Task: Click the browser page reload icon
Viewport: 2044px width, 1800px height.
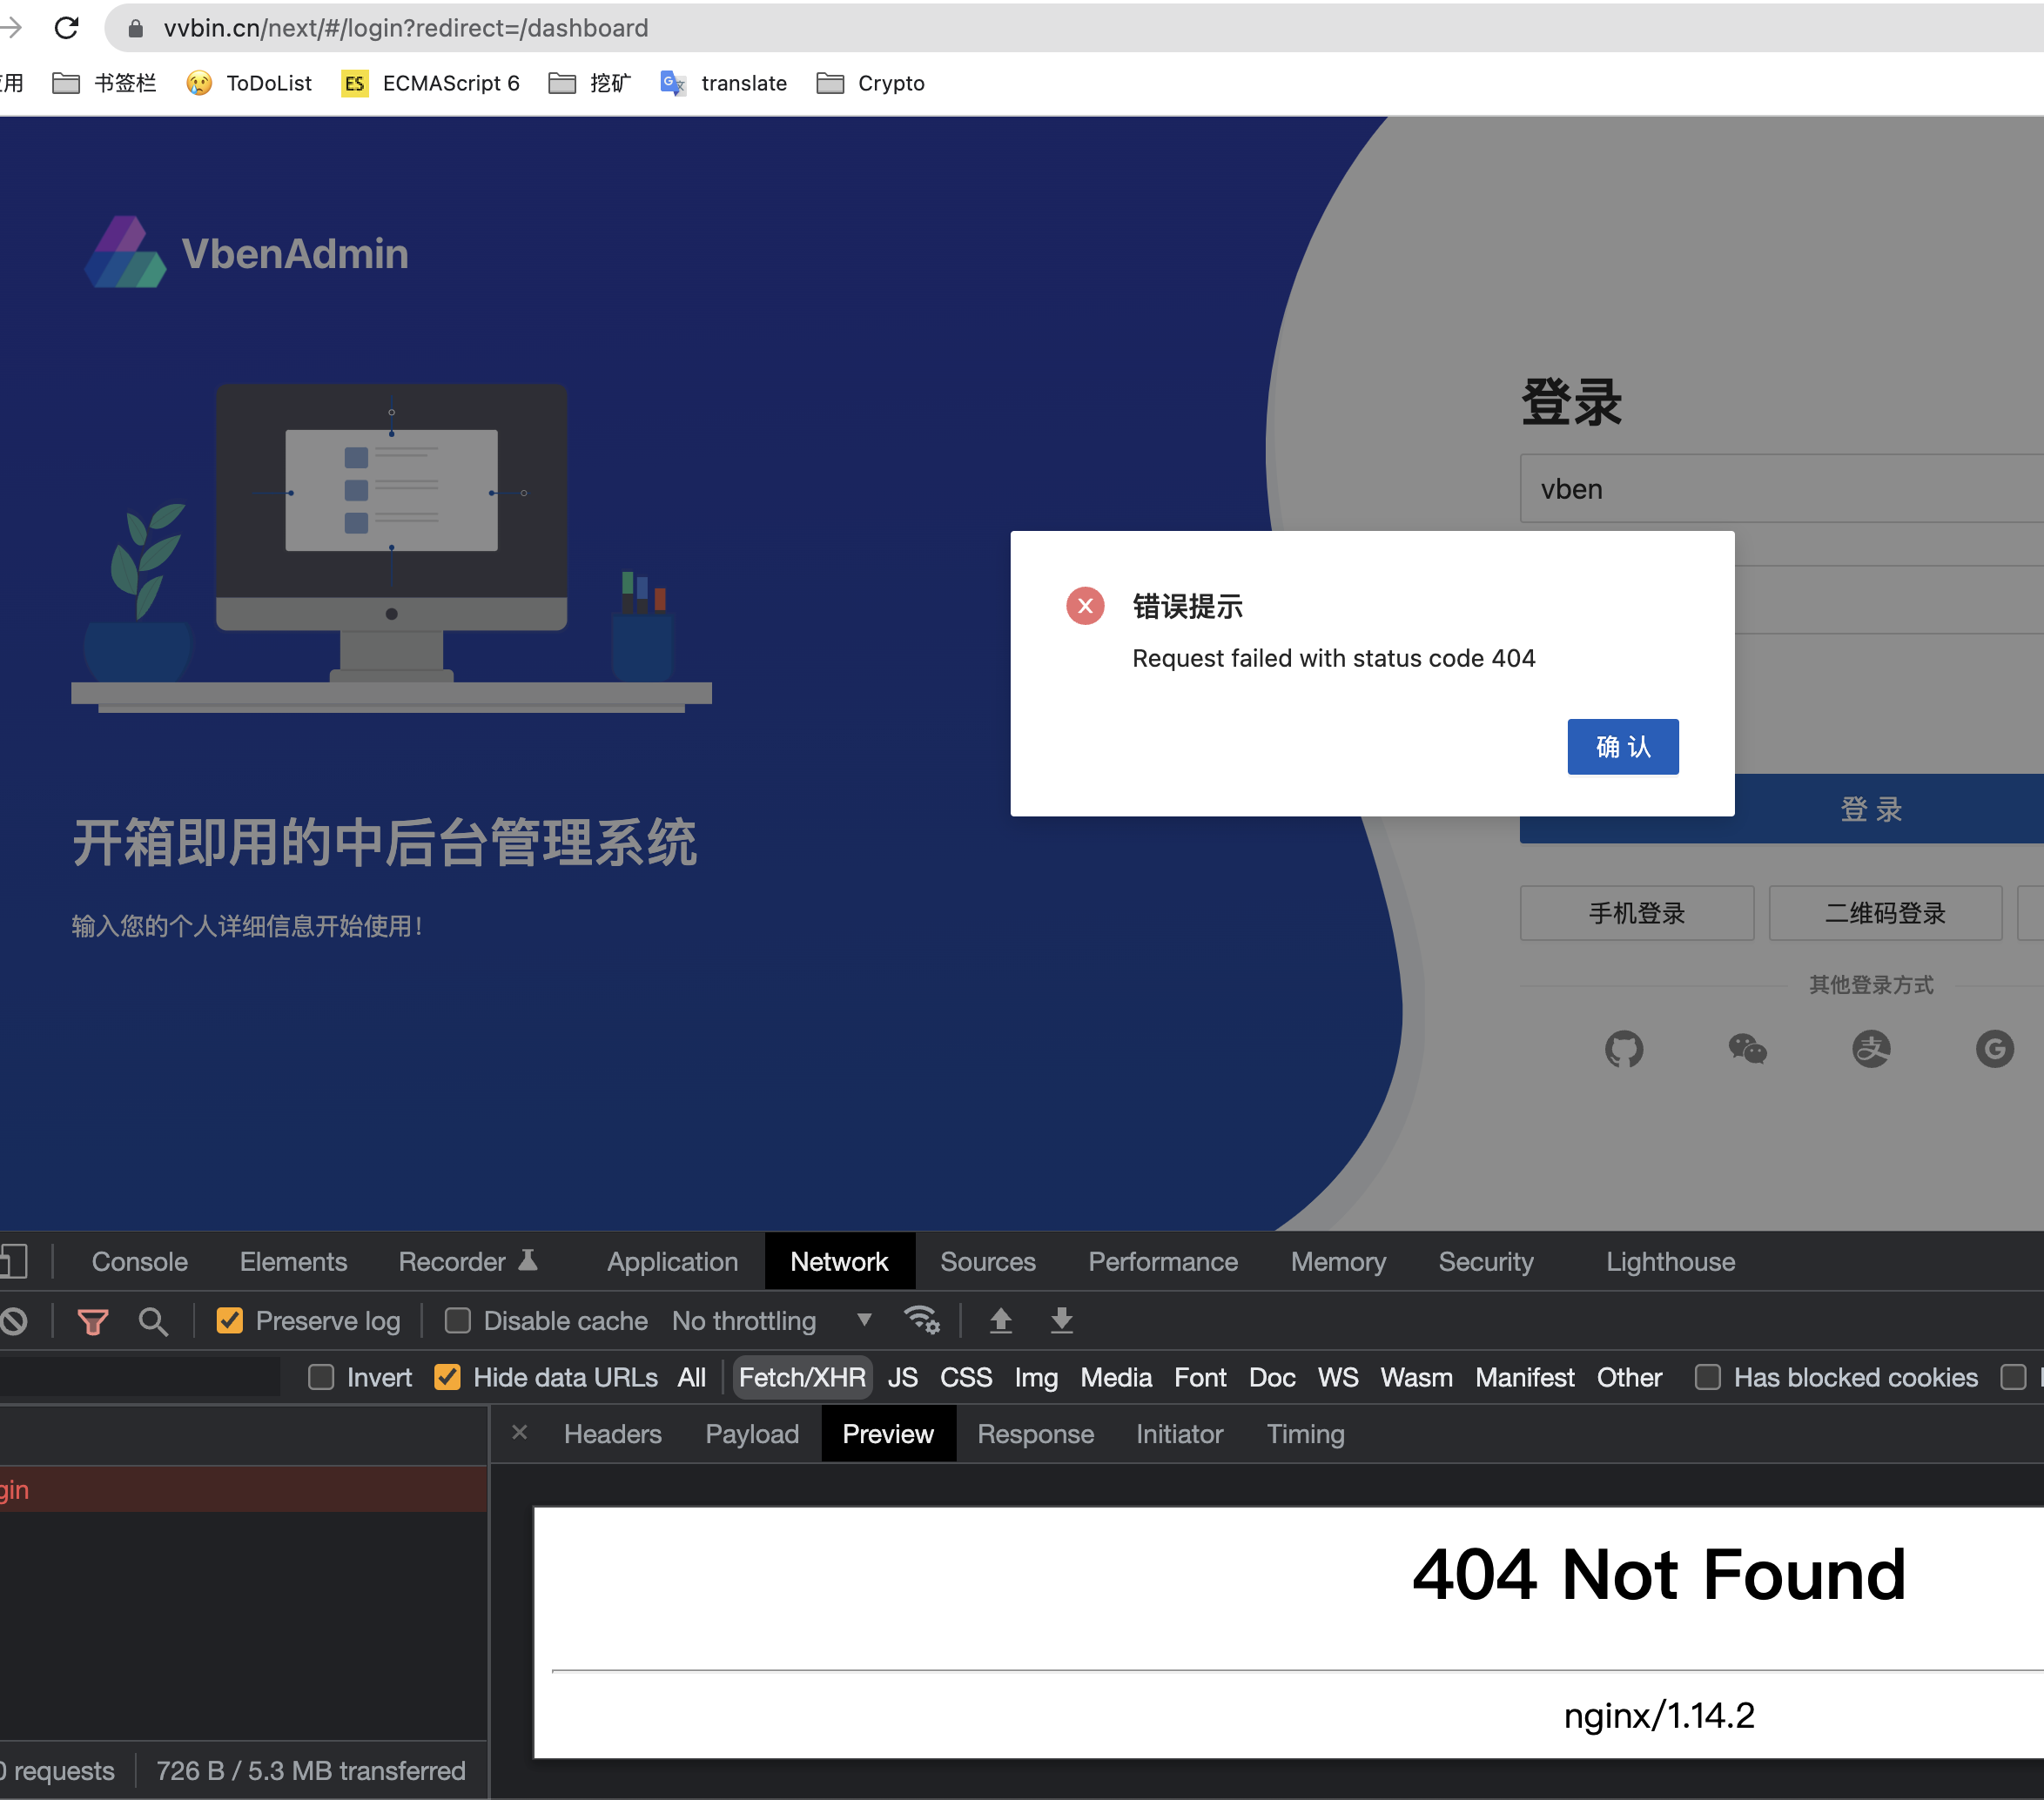Action: coord(67,28)
